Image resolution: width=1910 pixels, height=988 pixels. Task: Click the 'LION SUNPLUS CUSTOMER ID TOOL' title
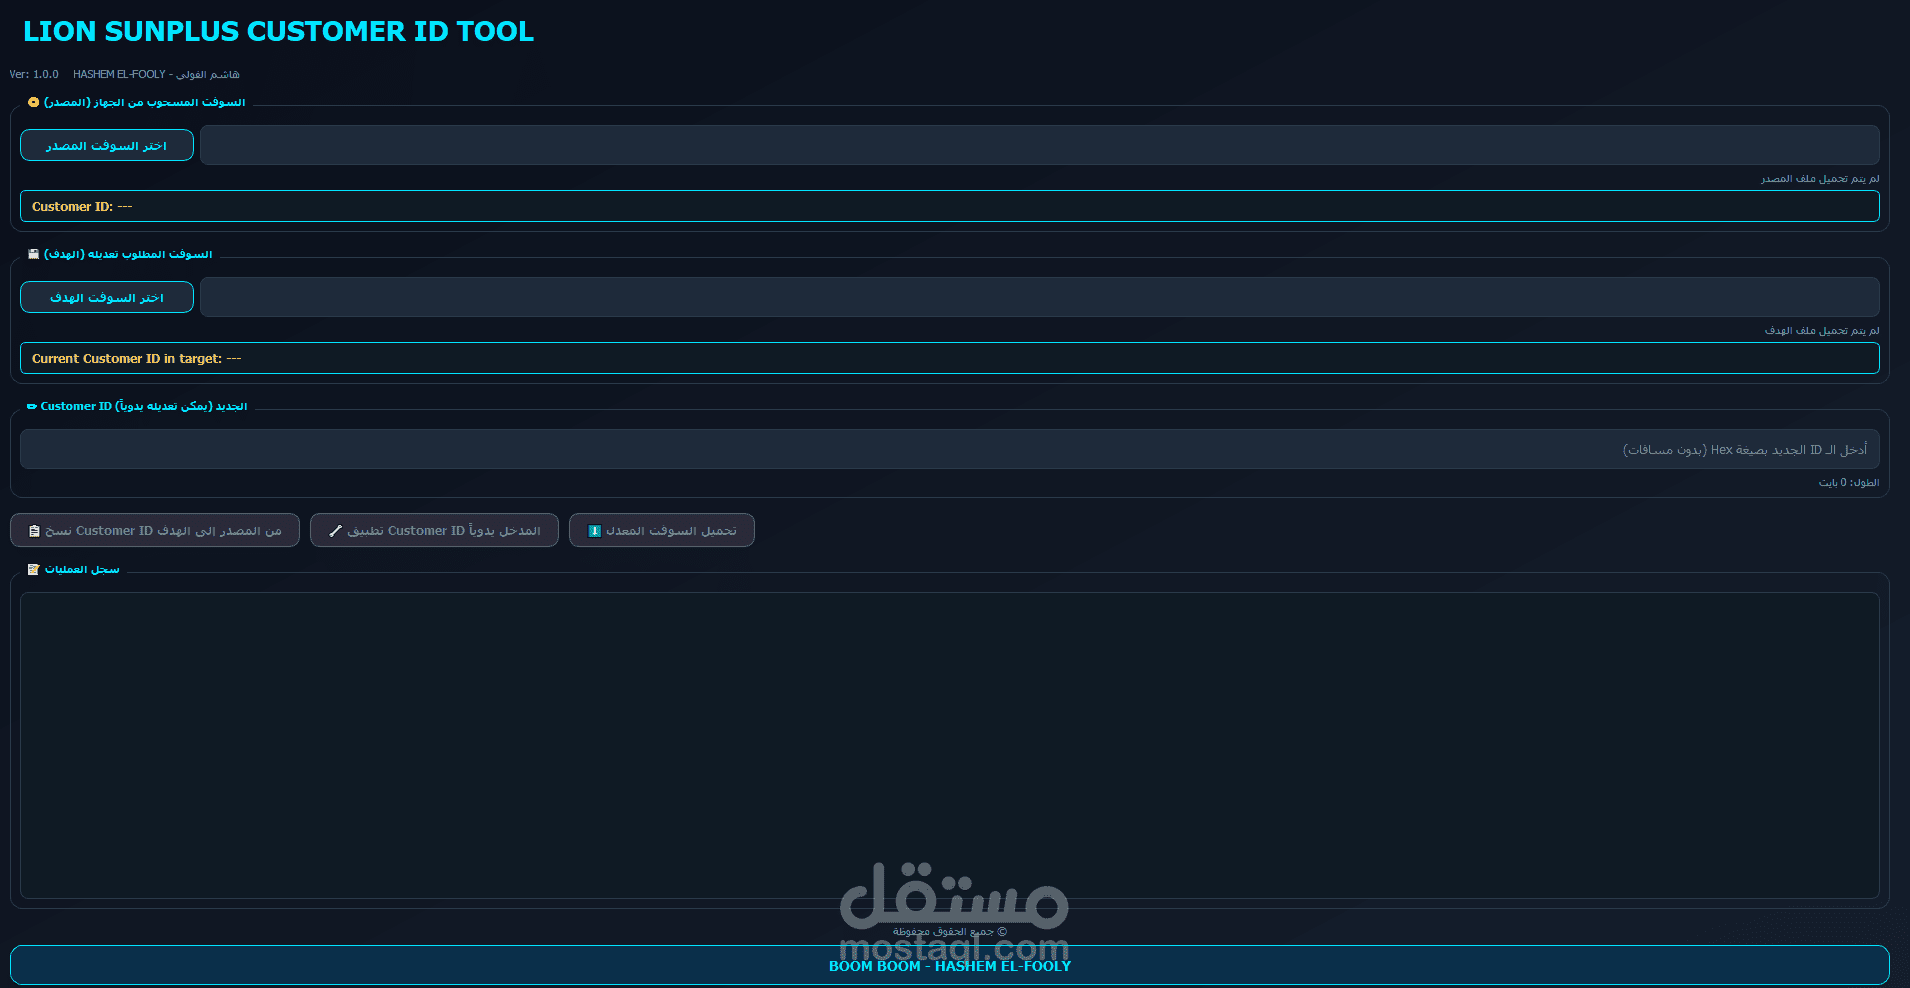278,31
